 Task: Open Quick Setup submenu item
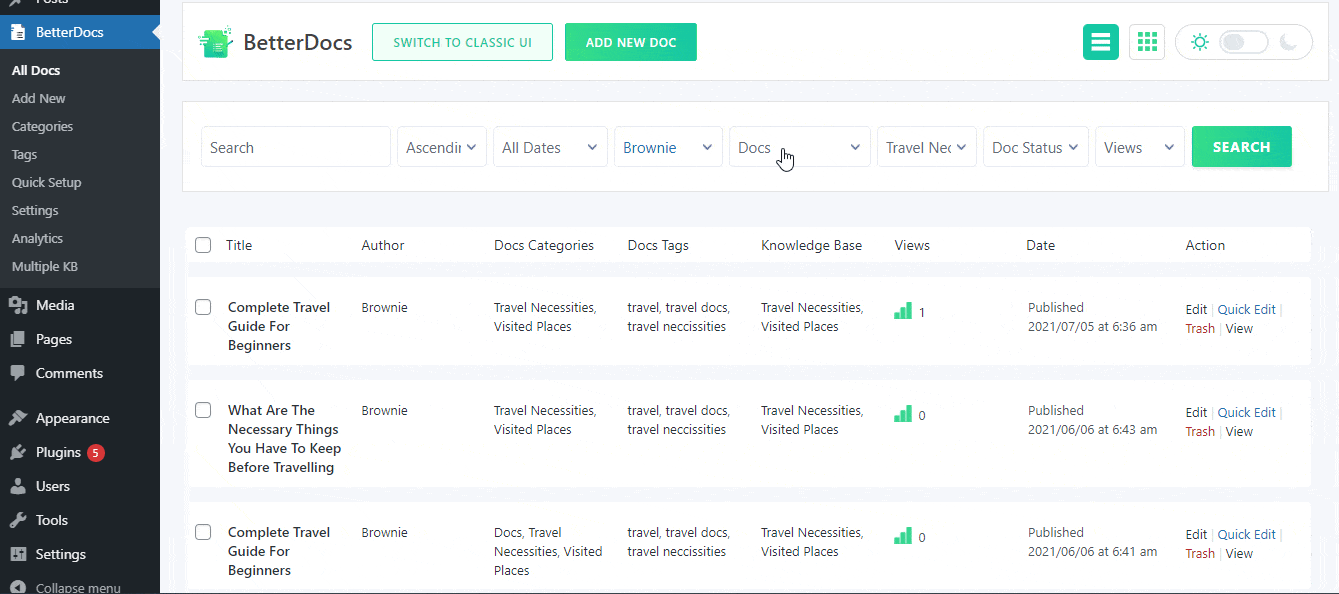[46, 182]
